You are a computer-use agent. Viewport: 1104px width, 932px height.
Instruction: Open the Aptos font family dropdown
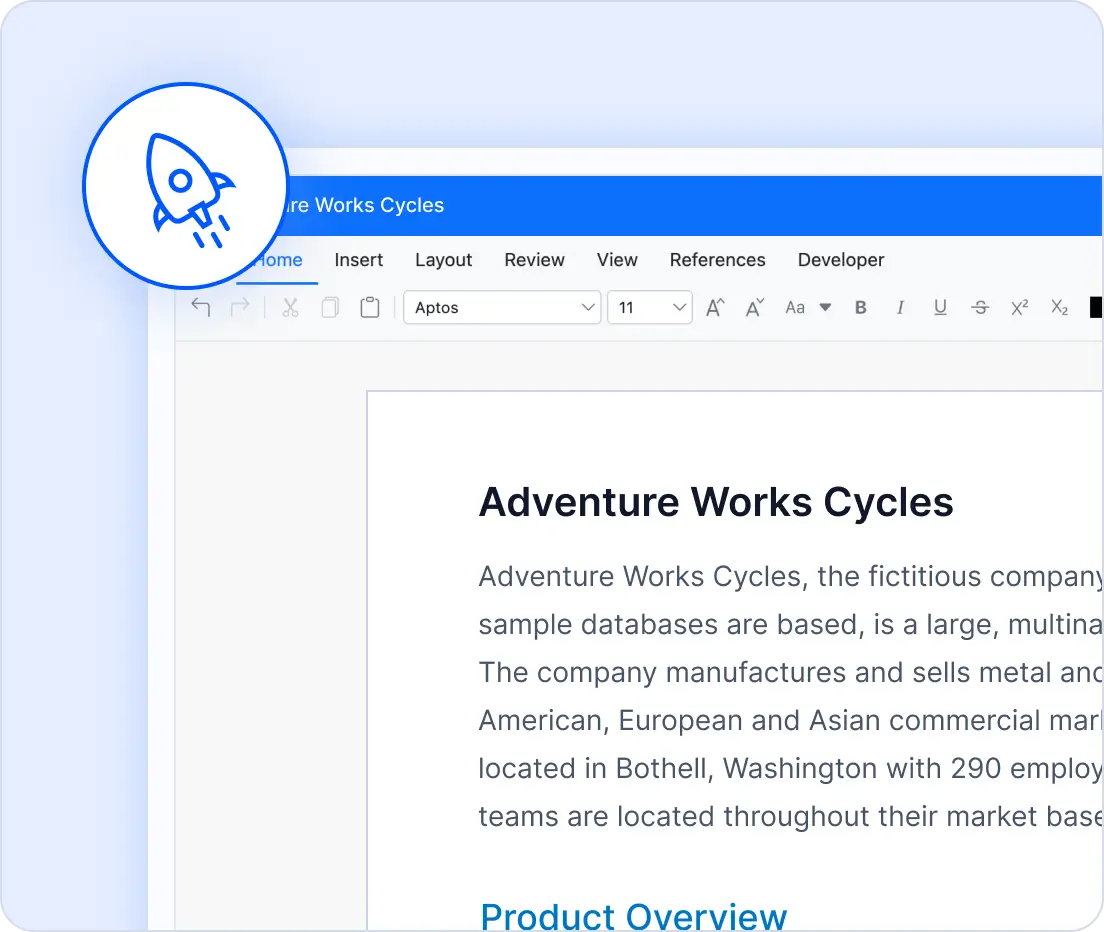tap(502, 308)
